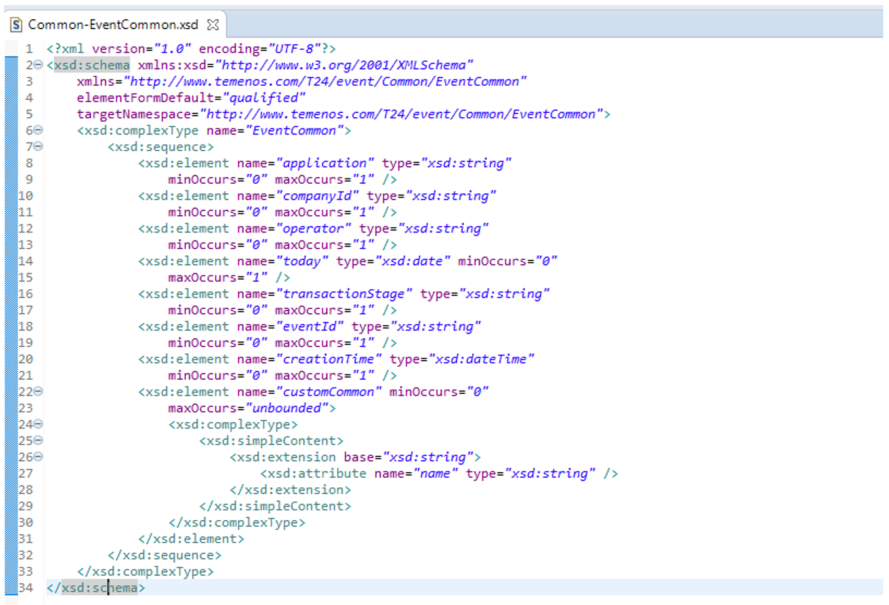Click the "xsd:dateTime" type of creationTime
This screenshot has width=889, height=605.
pyautogui.click(x=476, y=359)
